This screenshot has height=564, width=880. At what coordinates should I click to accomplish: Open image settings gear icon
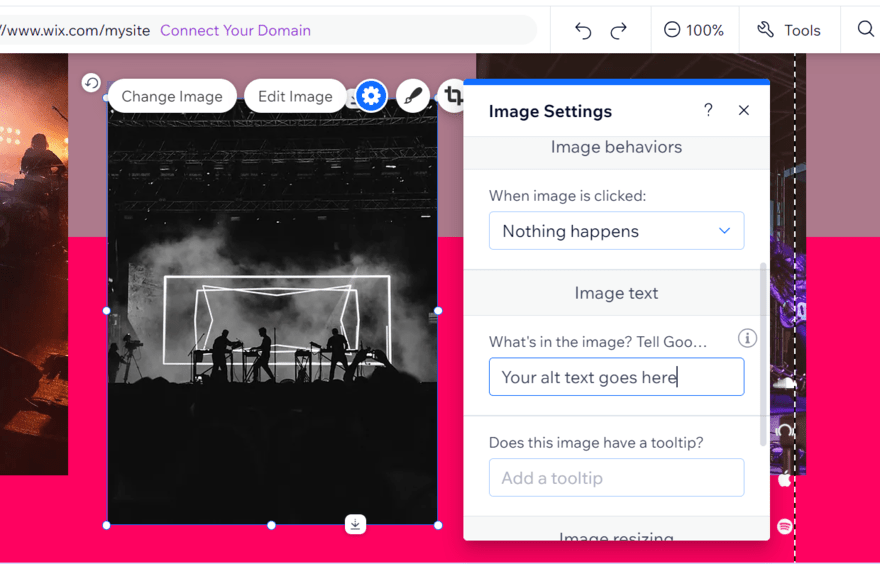click(371, 96)
